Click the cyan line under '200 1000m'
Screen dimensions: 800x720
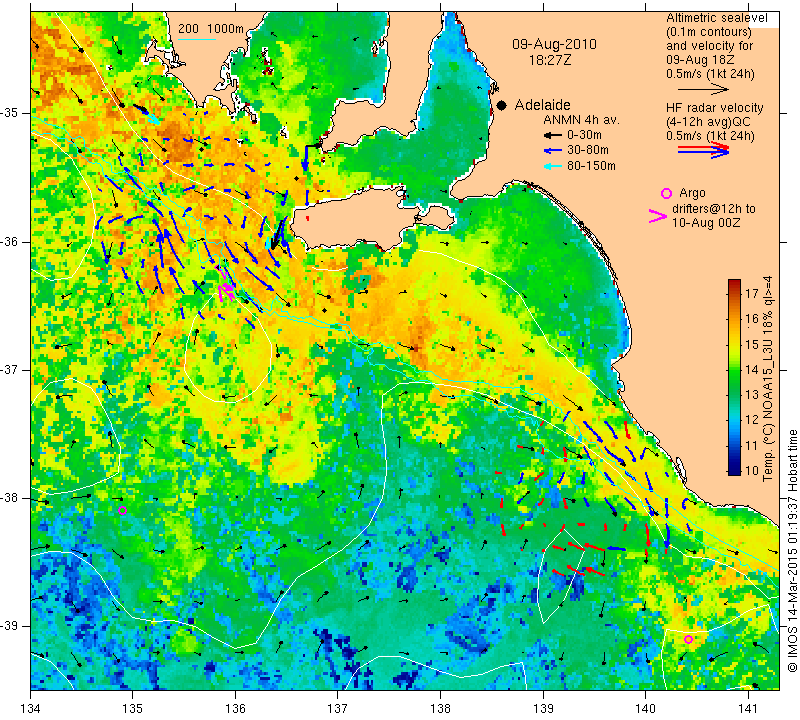tap(197, 39)
